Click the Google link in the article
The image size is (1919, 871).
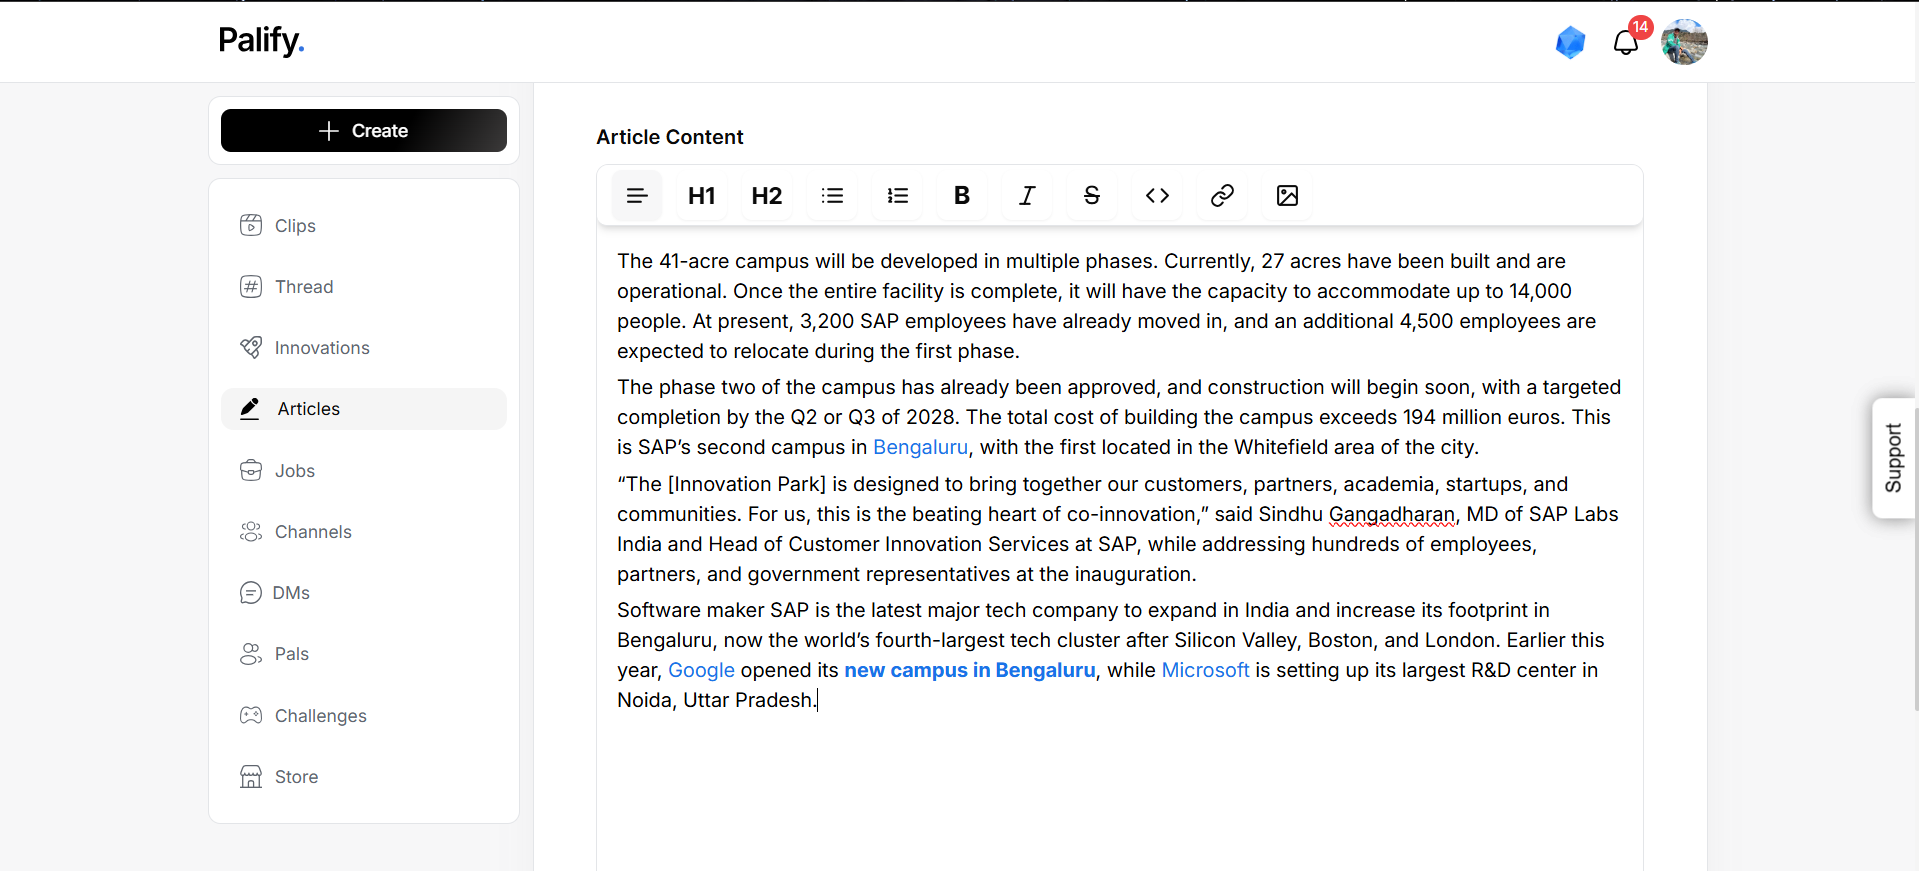pyautogui.click(x=701, y=670)
